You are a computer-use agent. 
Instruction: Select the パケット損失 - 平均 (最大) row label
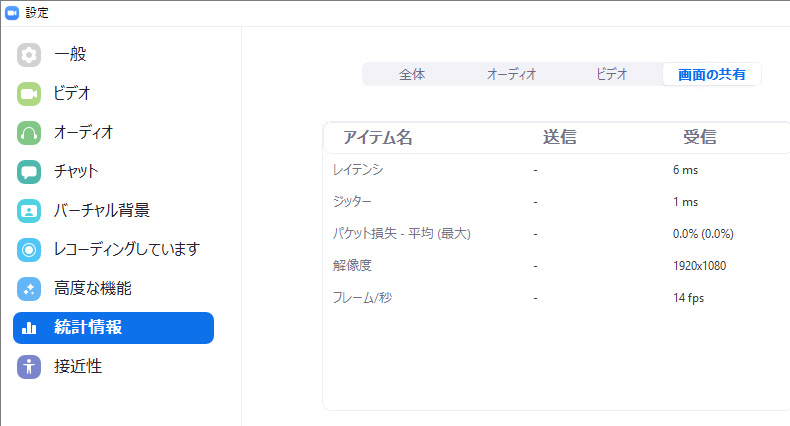tap(401, 234)
